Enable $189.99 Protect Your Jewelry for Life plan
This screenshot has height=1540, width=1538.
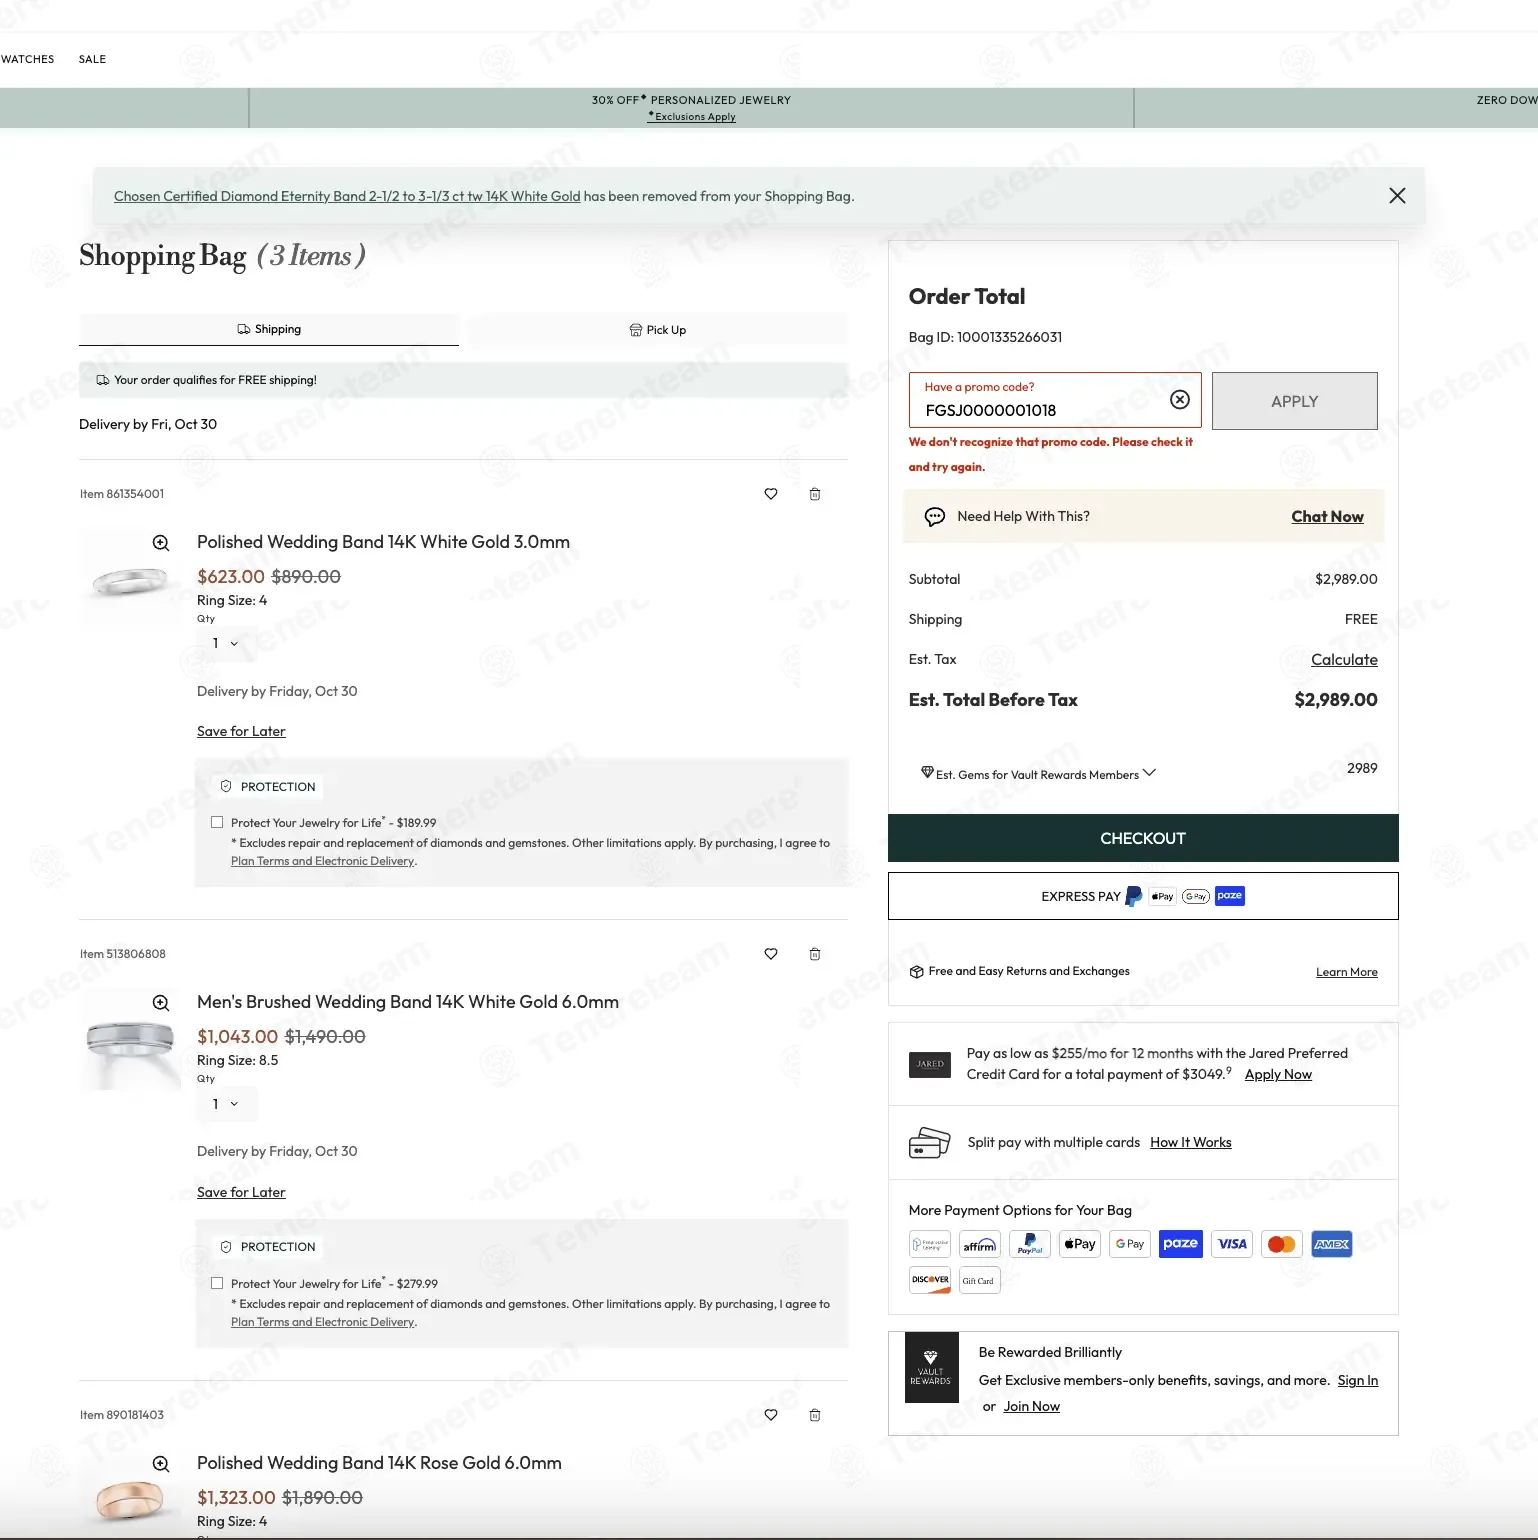click(217, 822)
